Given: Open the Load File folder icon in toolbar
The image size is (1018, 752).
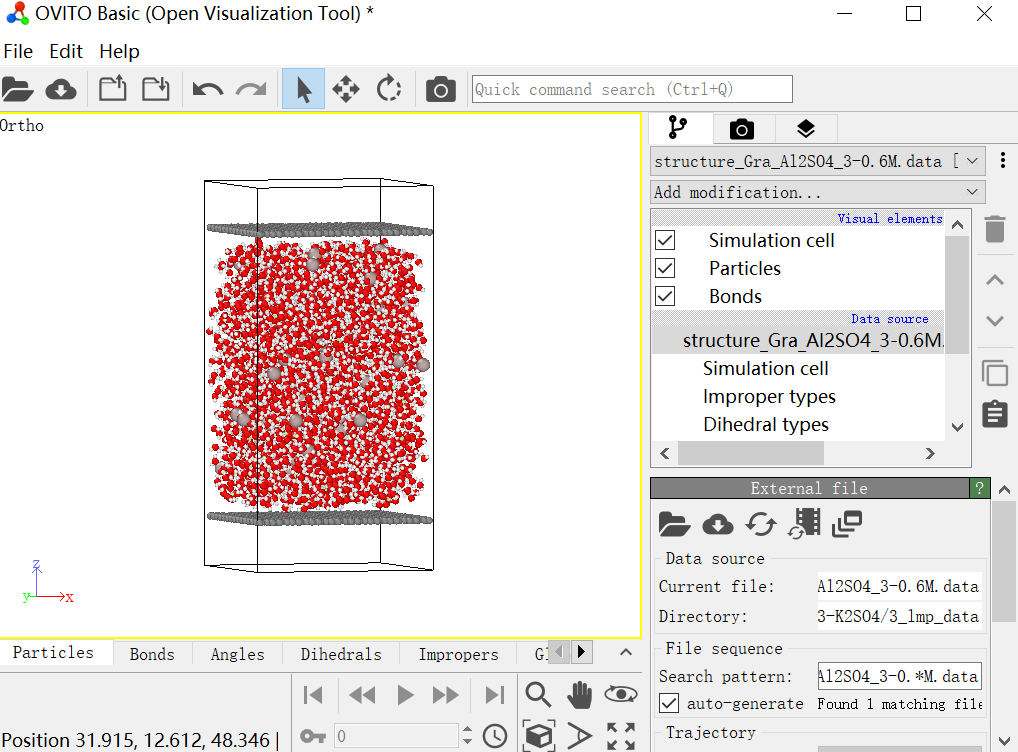Looking at the screenshot, I should [18, 89].
